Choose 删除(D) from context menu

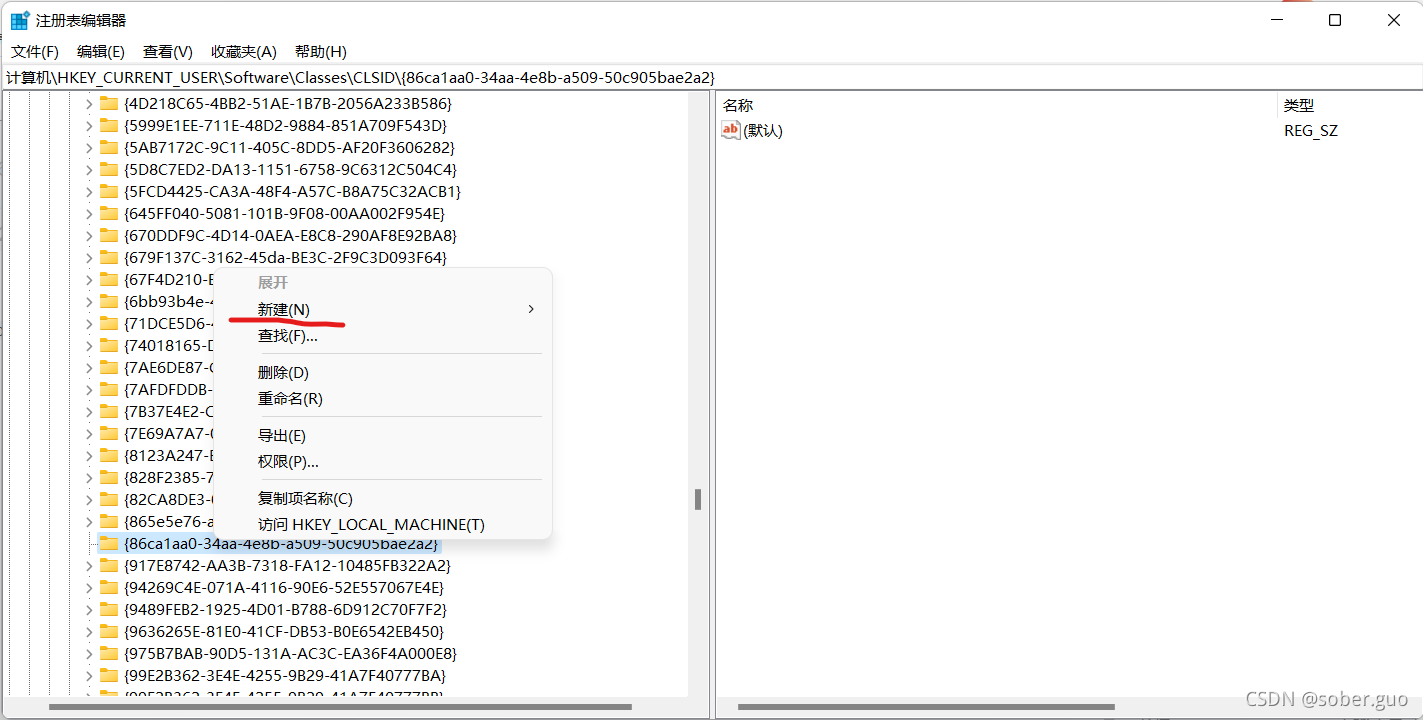point(383,372)
